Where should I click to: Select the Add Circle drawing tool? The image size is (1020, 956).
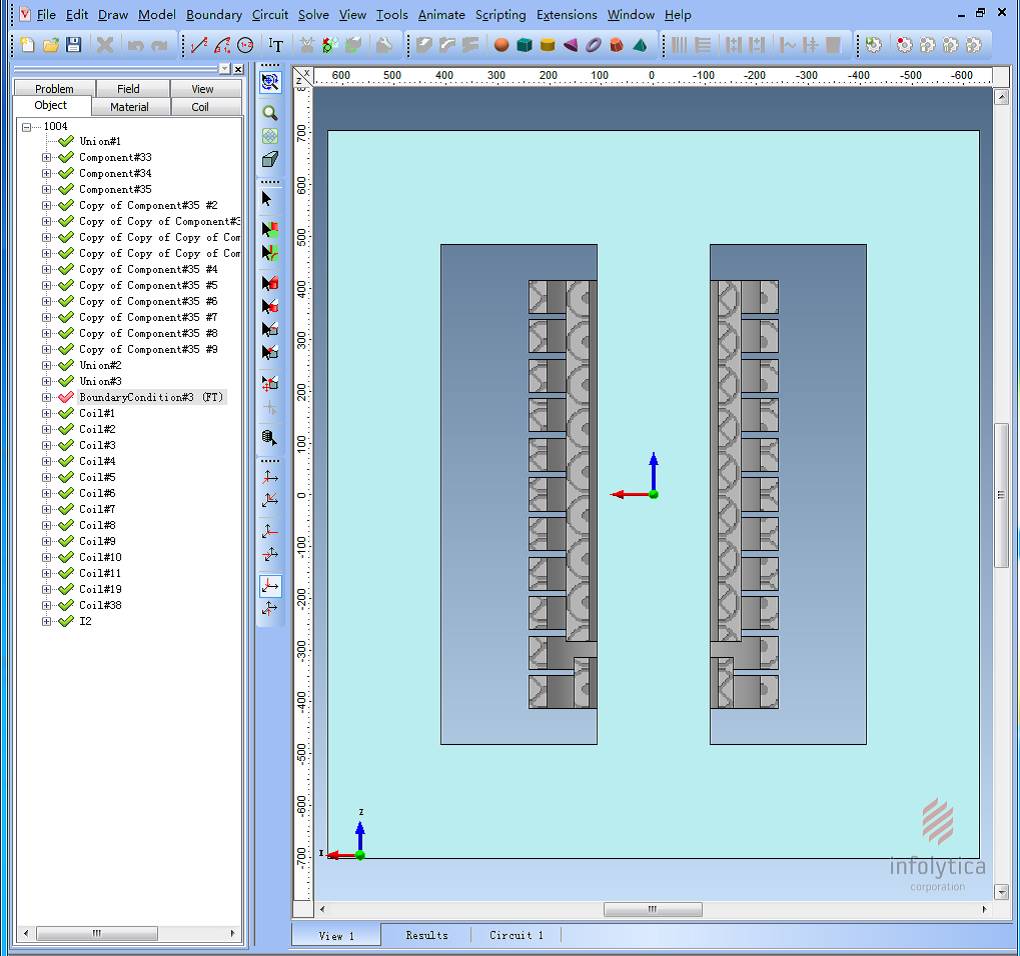(245, 45)
